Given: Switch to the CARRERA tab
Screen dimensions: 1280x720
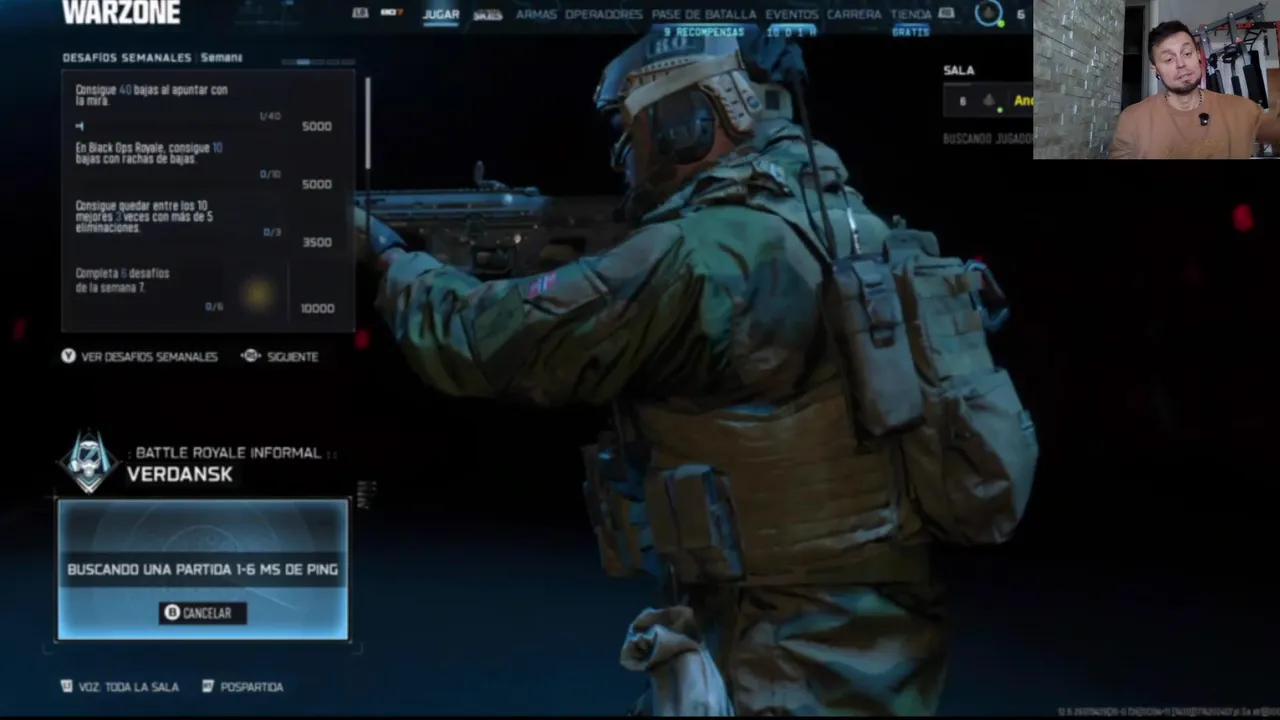Looking at the screenshot, I should pyautogui.click(x=854, y=14).
